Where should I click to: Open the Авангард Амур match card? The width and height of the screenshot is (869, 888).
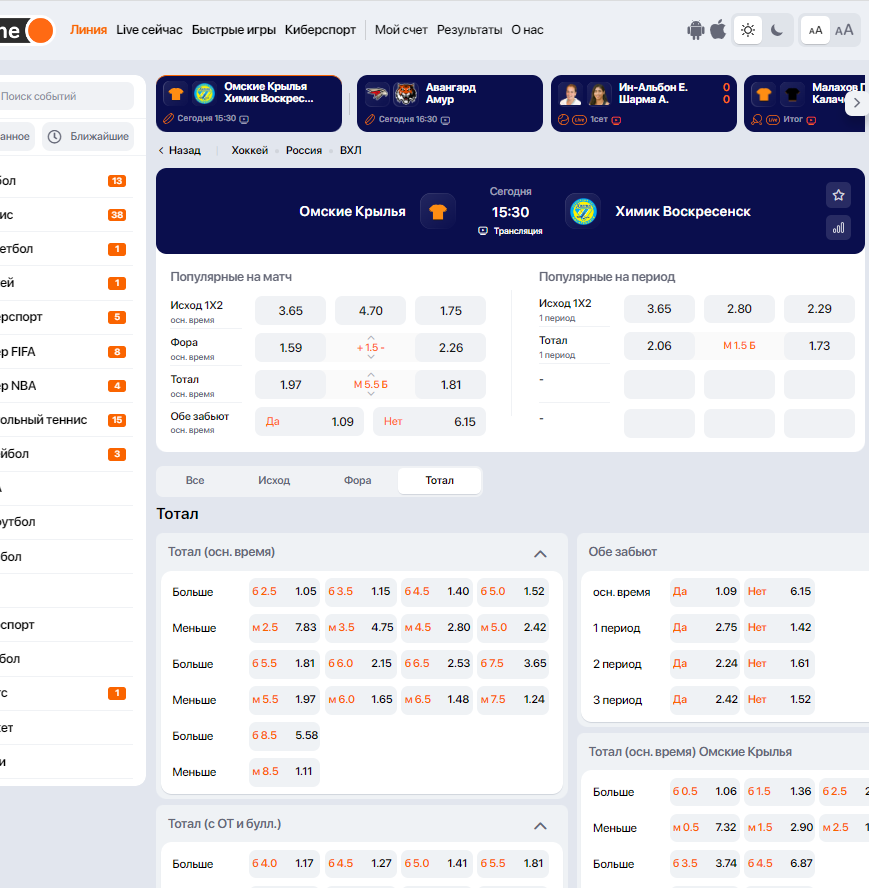[450, 104]
